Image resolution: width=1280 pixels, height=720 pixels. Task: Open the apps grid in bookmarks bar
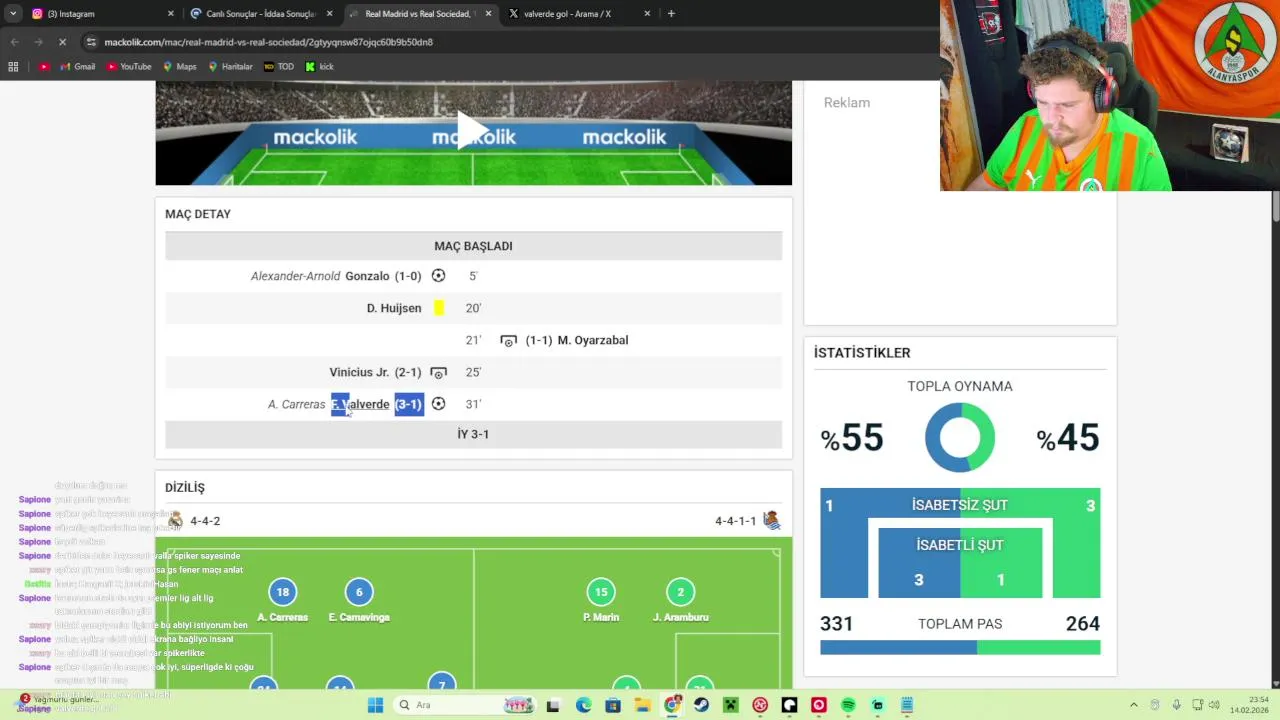13,67
